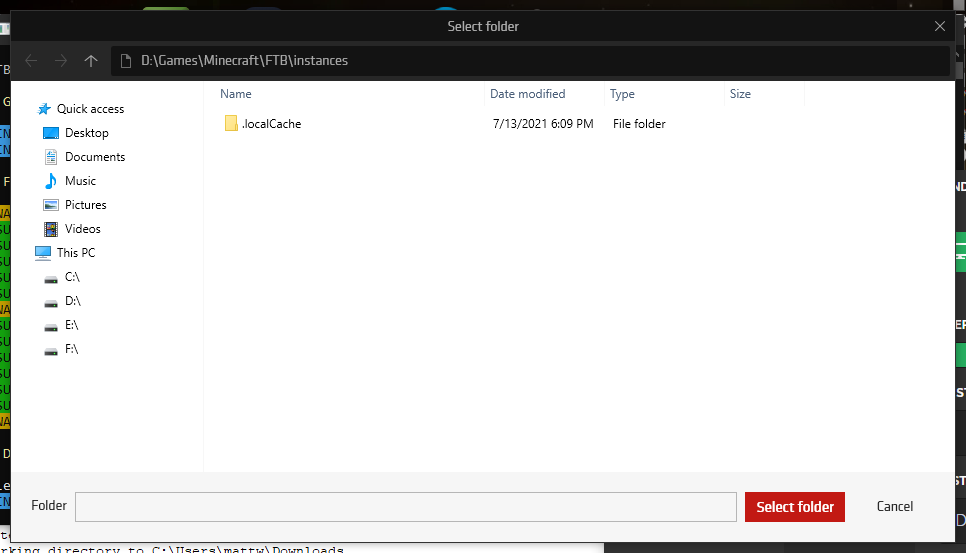Open the C:\ drive

pyautogui.click(x=72, y=277)
